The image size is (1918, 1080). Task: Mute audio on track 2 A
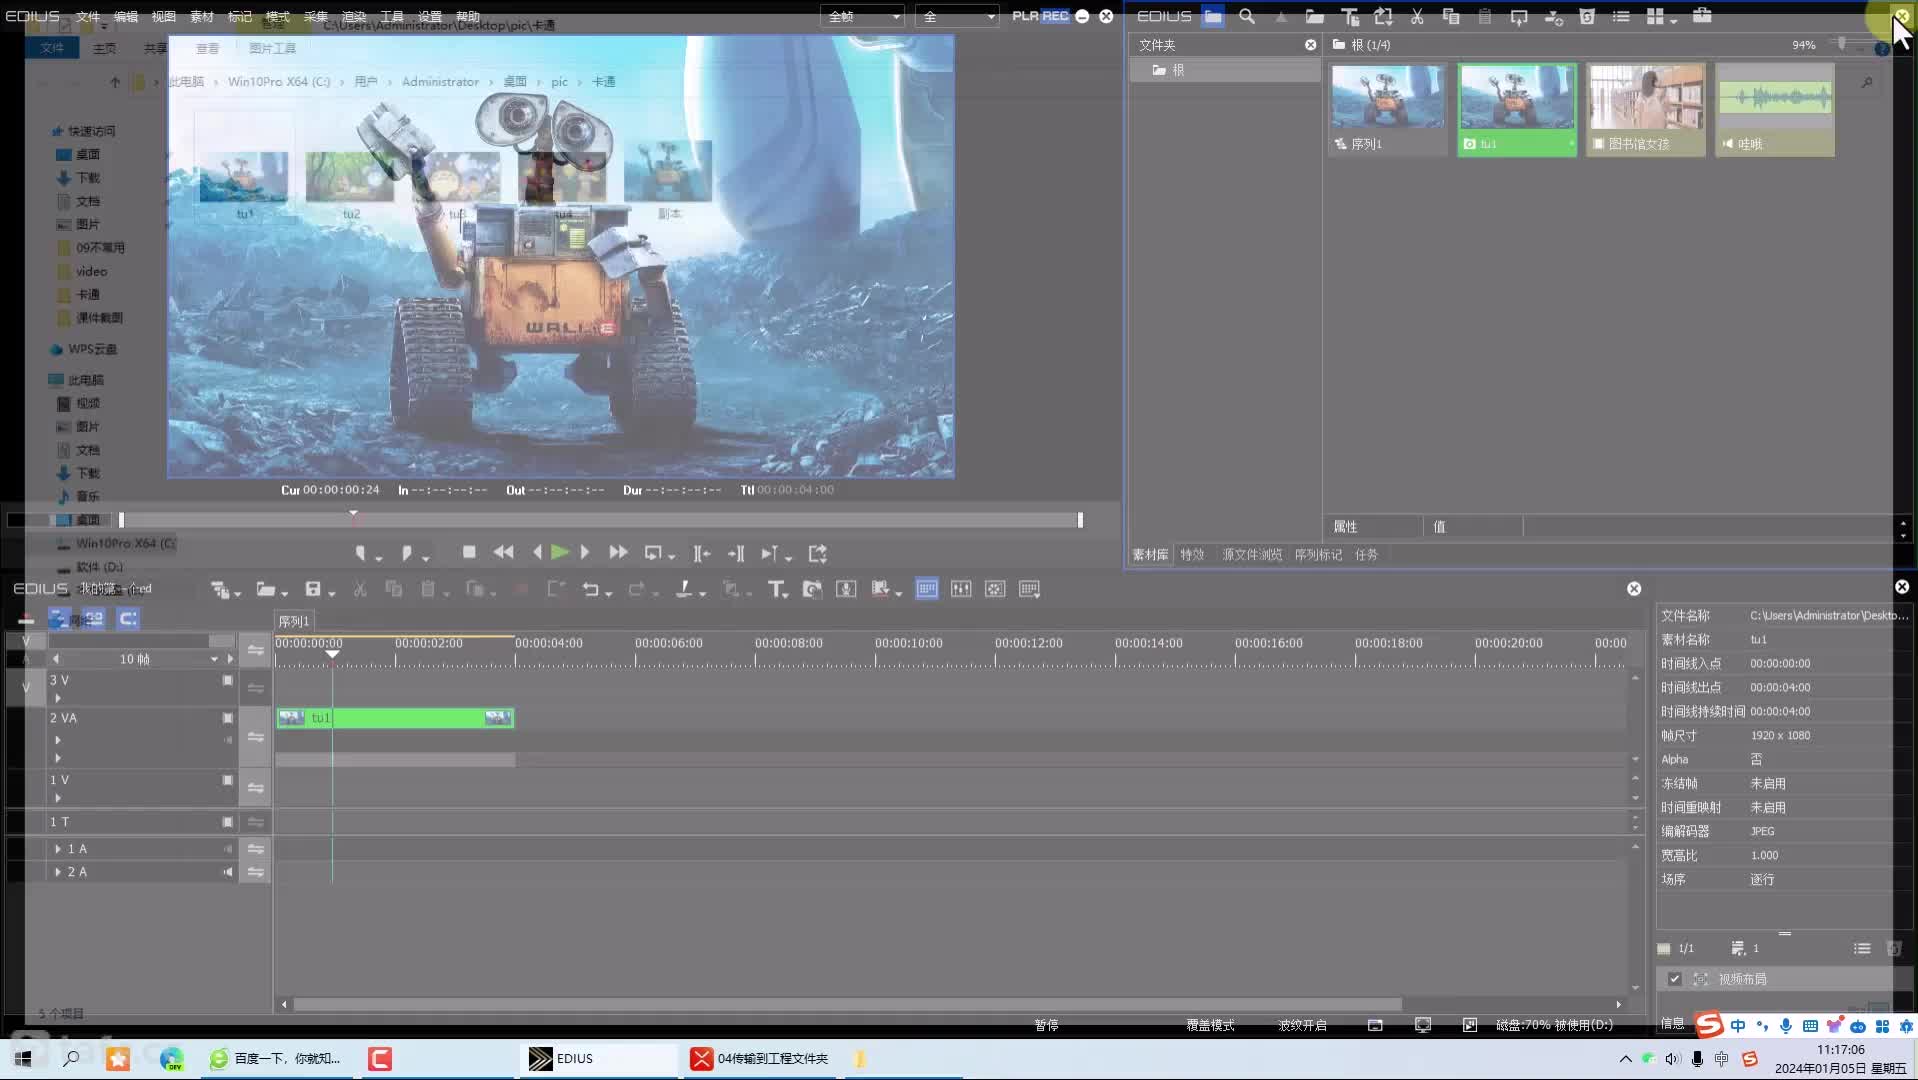228,872
